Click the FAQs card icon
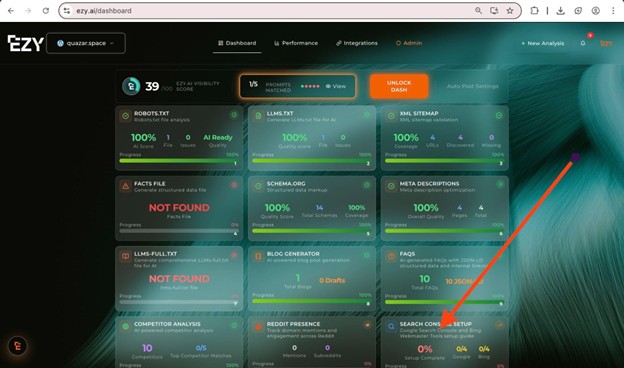Viewport: 624px width, 368px height. click(391, 256)
